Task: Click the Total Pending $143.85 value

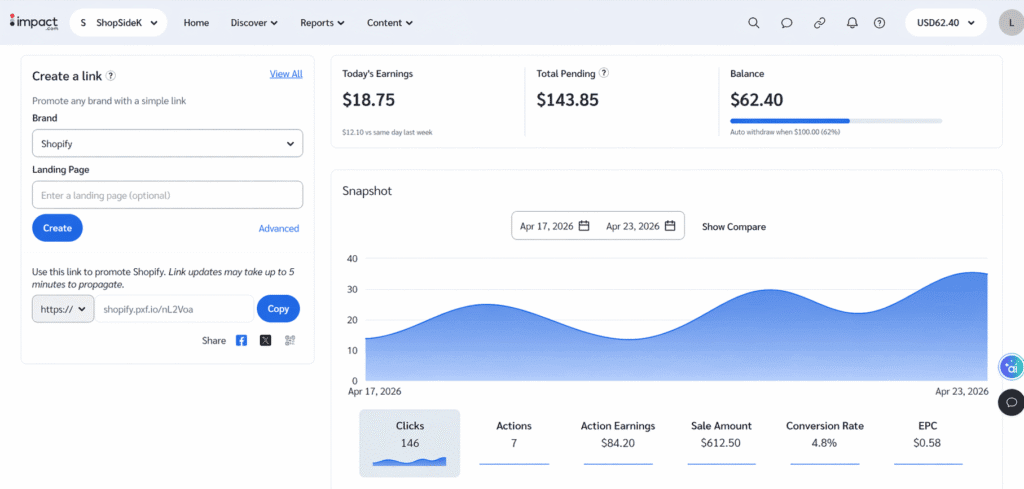Action: coord(568,100)
